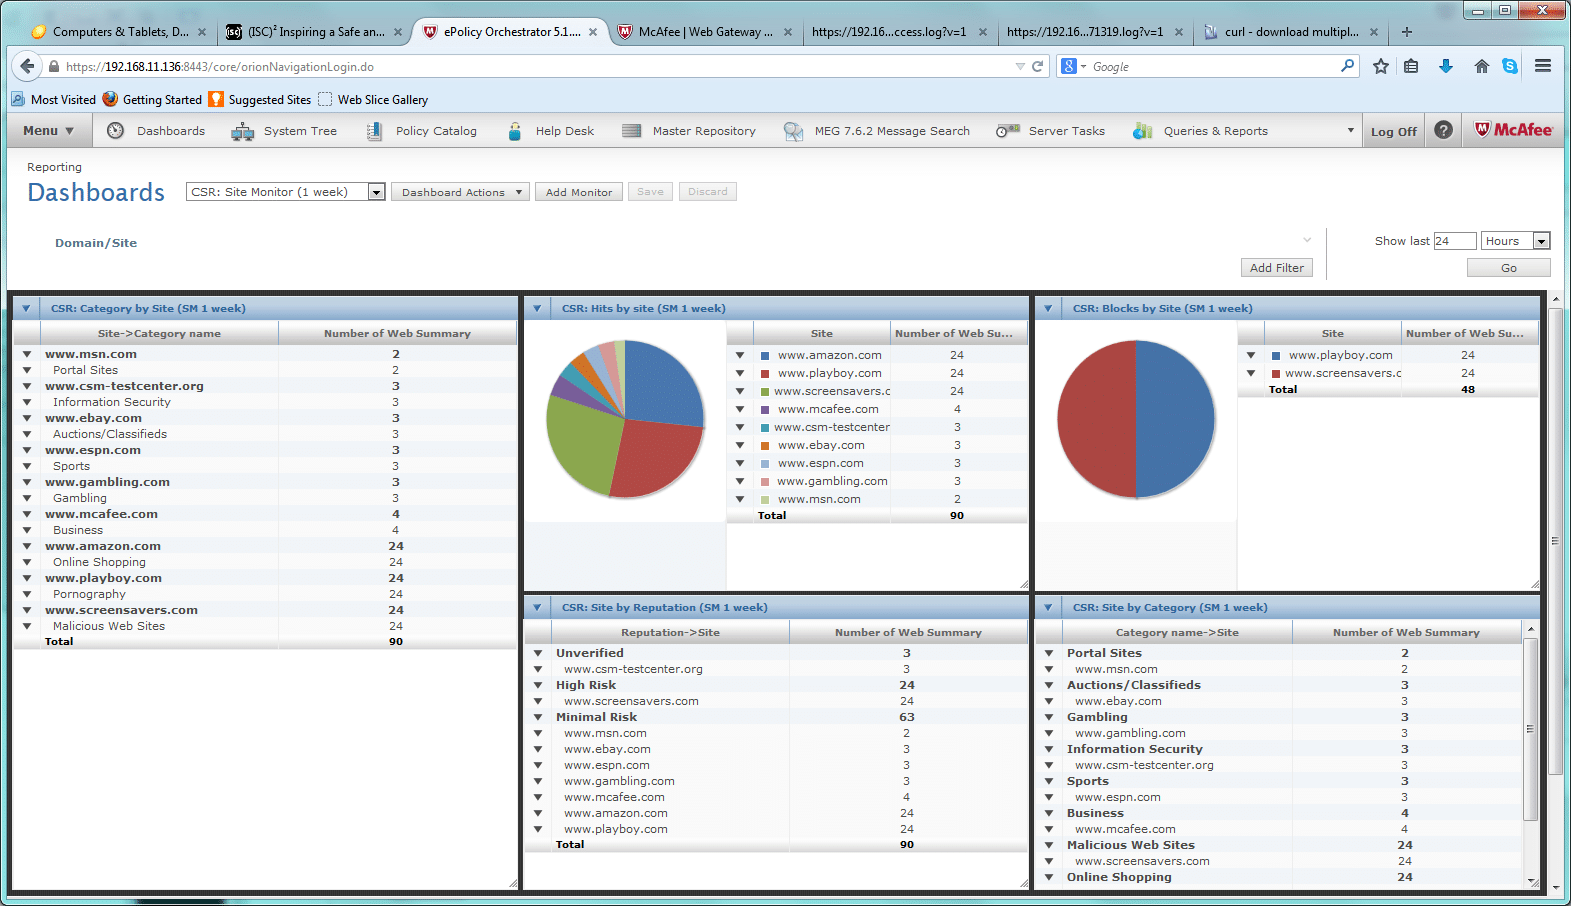Click the Show last value field
This screenshot has width=1571, height=906.
(x=1455, y=241)
